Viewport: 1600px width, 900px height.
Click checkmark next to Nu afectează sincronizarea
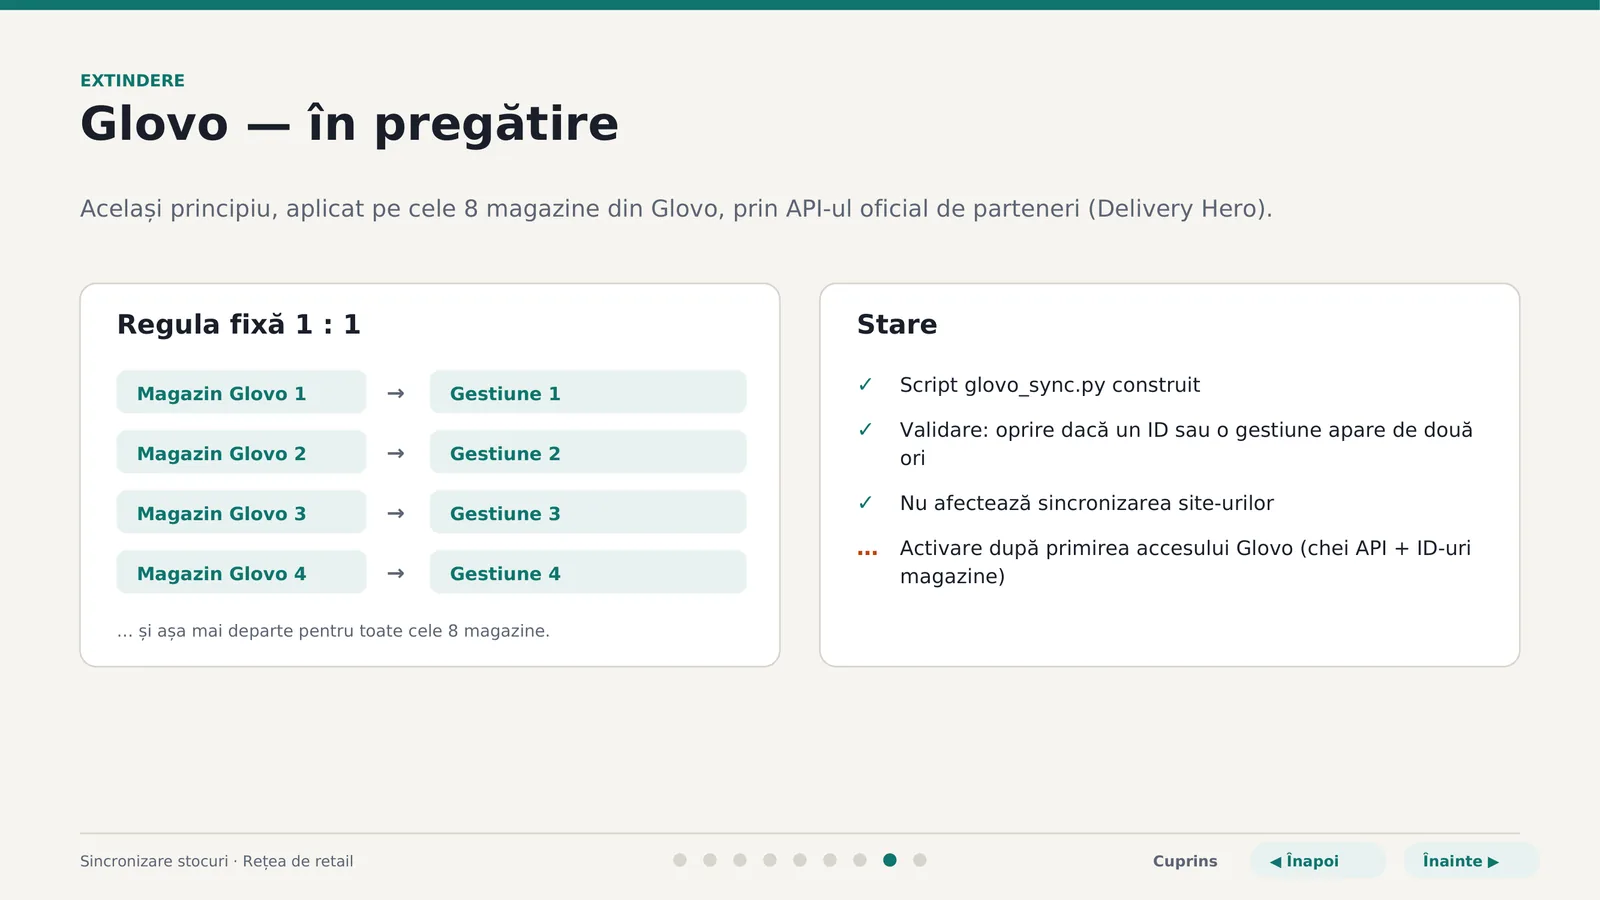[866, 503]
